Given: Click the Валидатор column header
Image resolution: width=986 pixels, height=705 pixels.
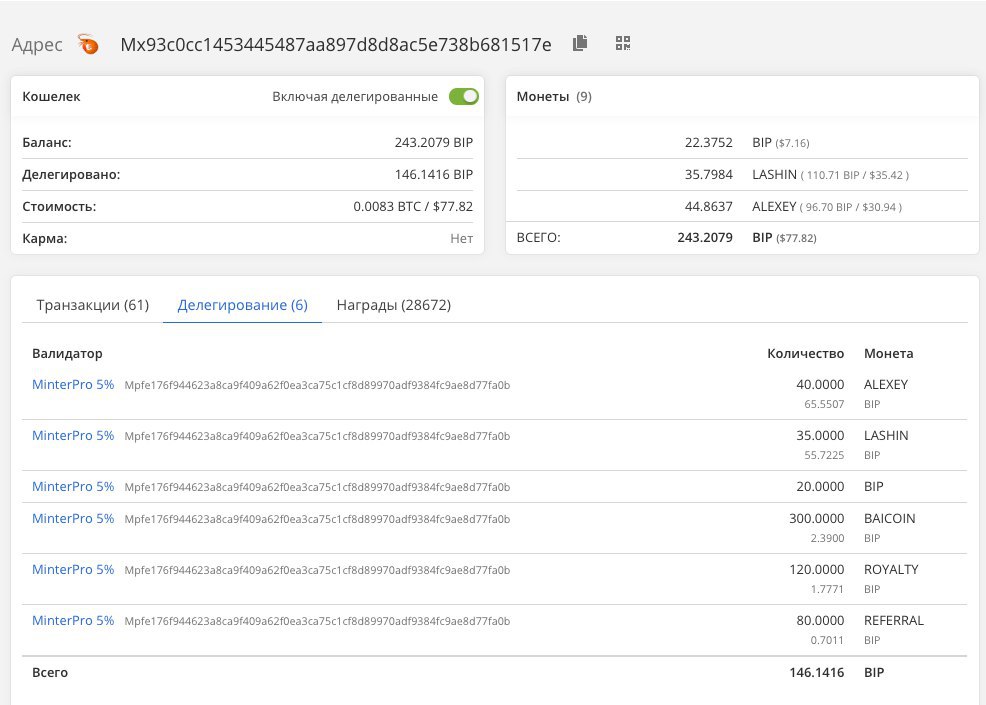Looking at the screenshot, I should (67, 353).
